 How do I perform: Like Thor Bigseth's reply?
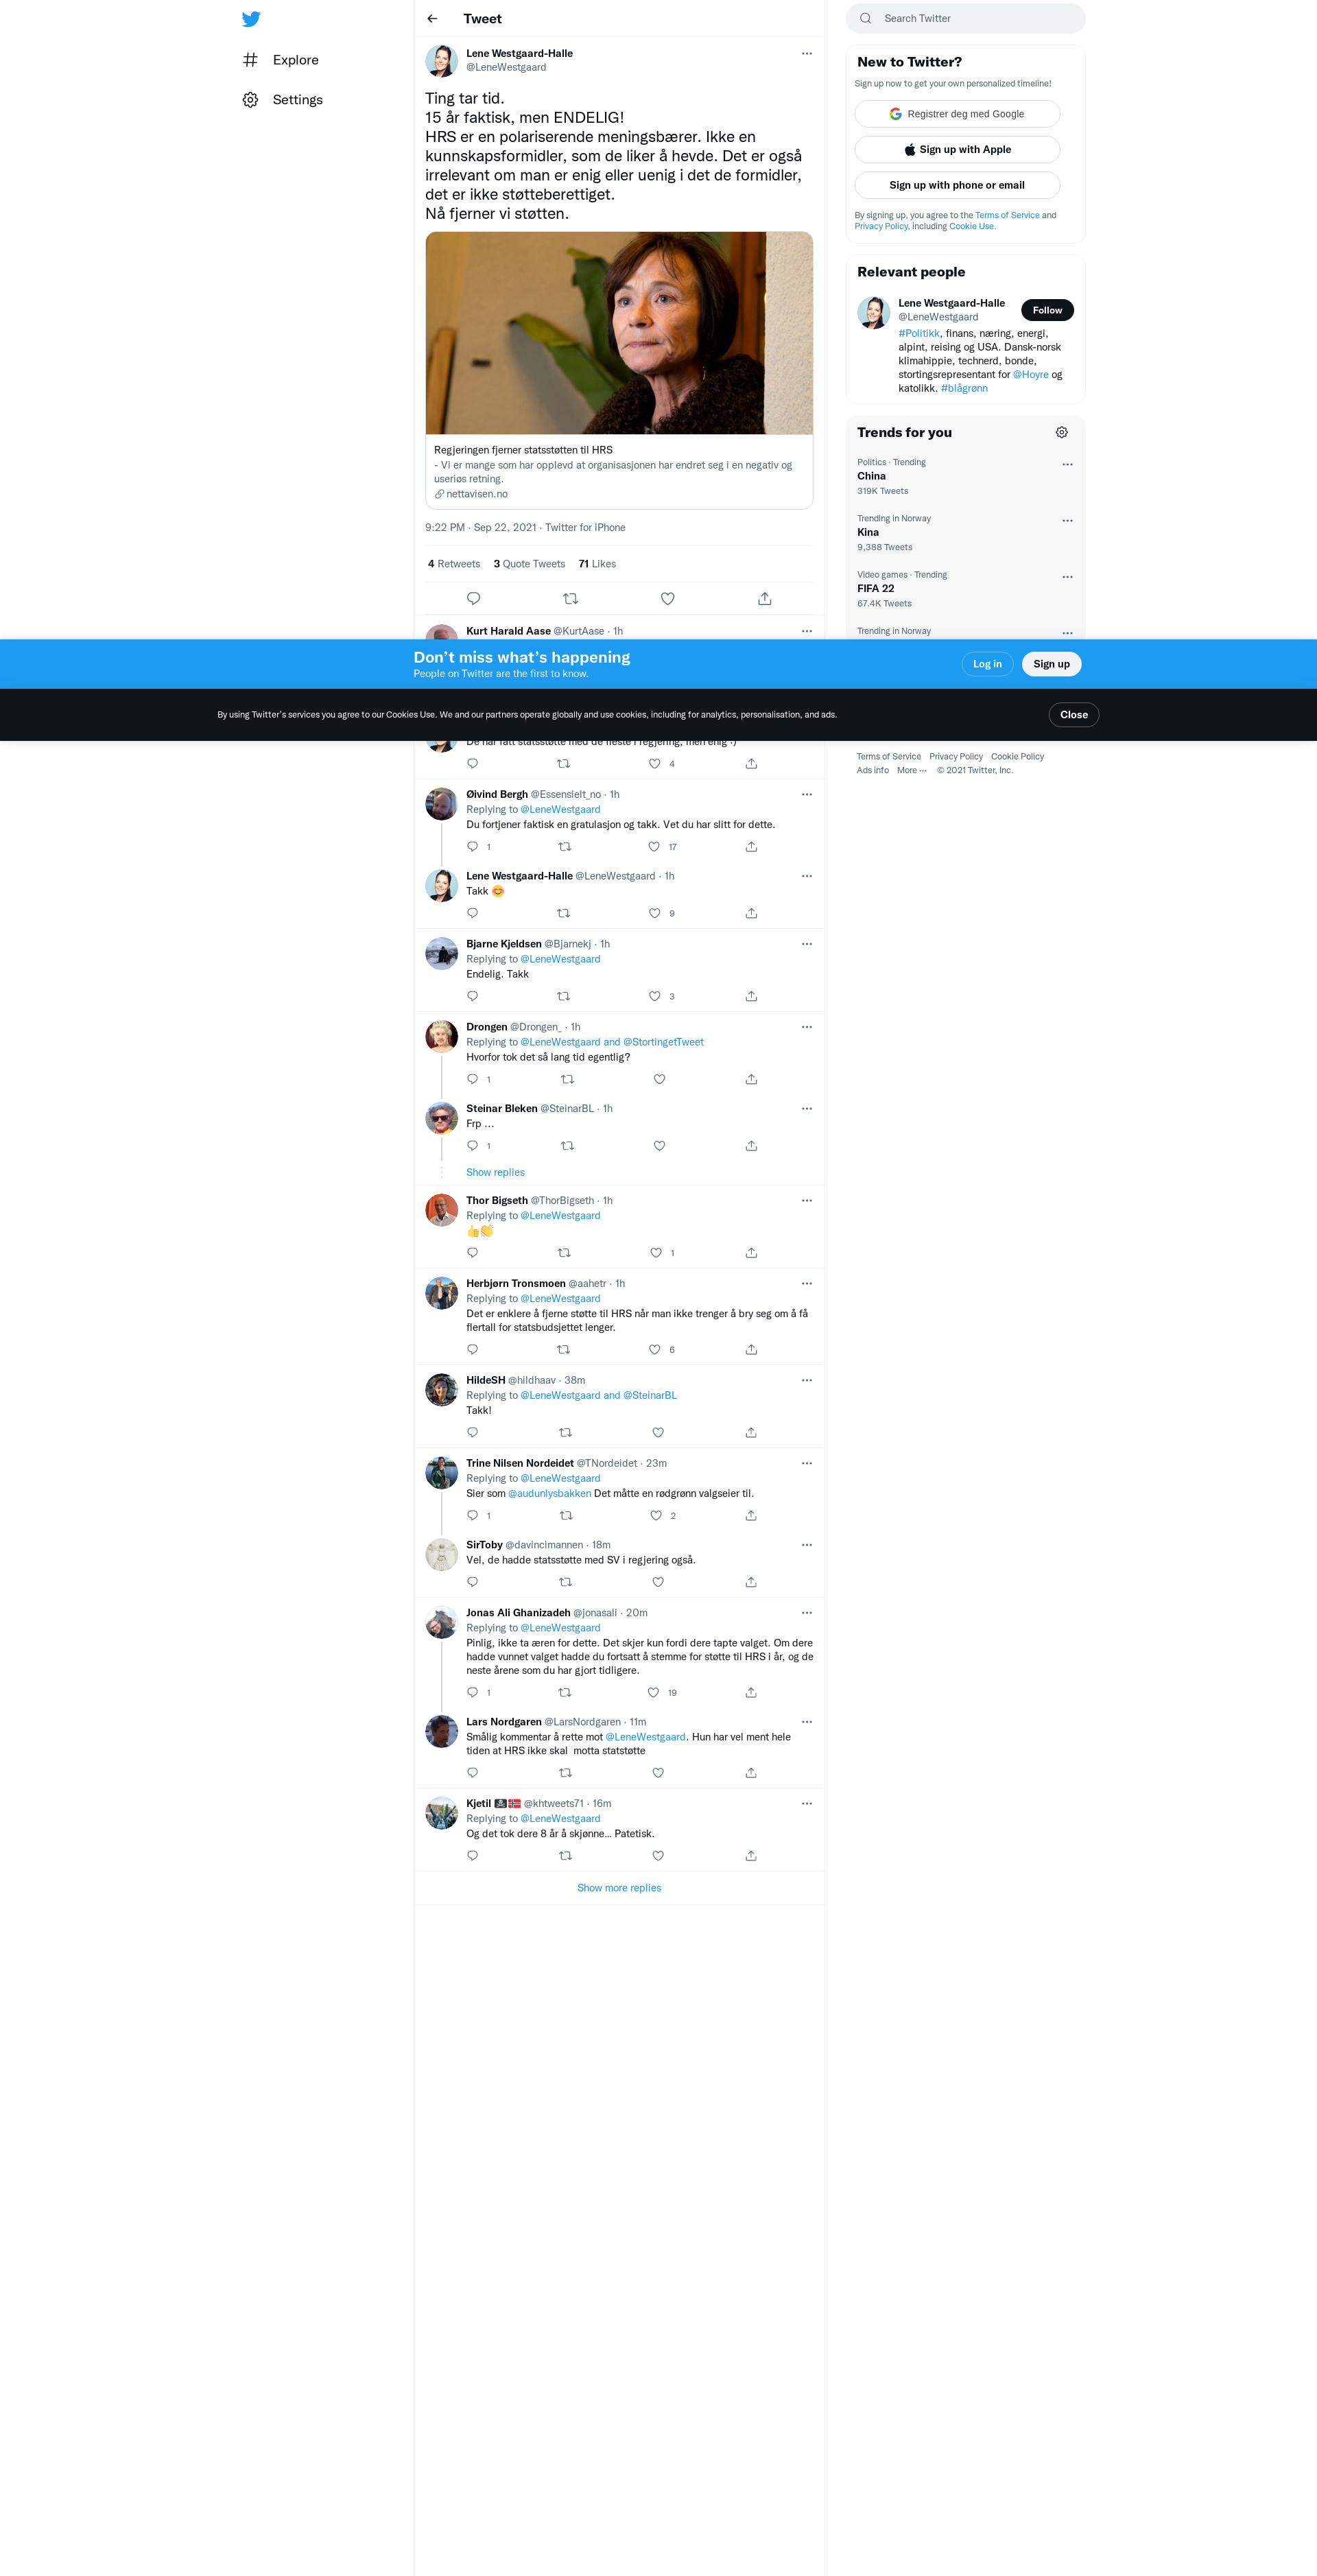click(x=656, y=1253)
